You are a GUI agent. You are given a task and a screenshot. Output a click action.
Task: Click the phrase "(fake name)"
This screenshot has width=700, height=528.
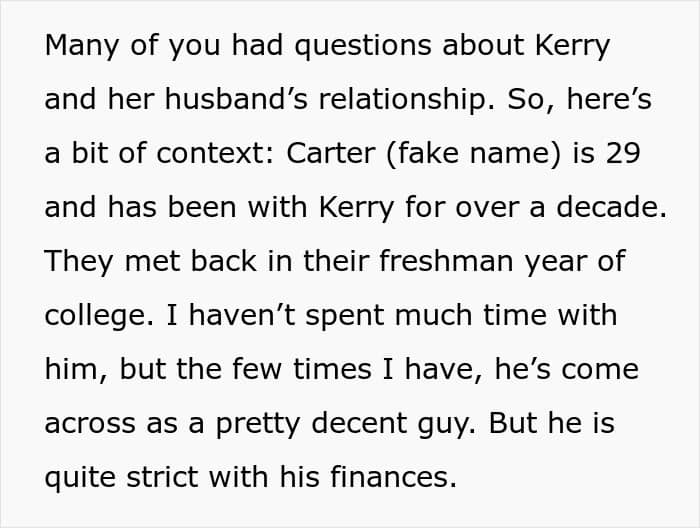coord(473,154)
